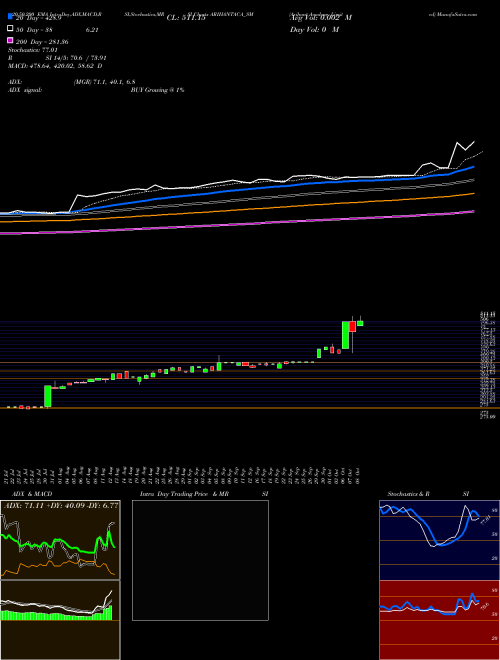Click the MunafaSutra.com watermark link at top right

(x=453, y=14)
